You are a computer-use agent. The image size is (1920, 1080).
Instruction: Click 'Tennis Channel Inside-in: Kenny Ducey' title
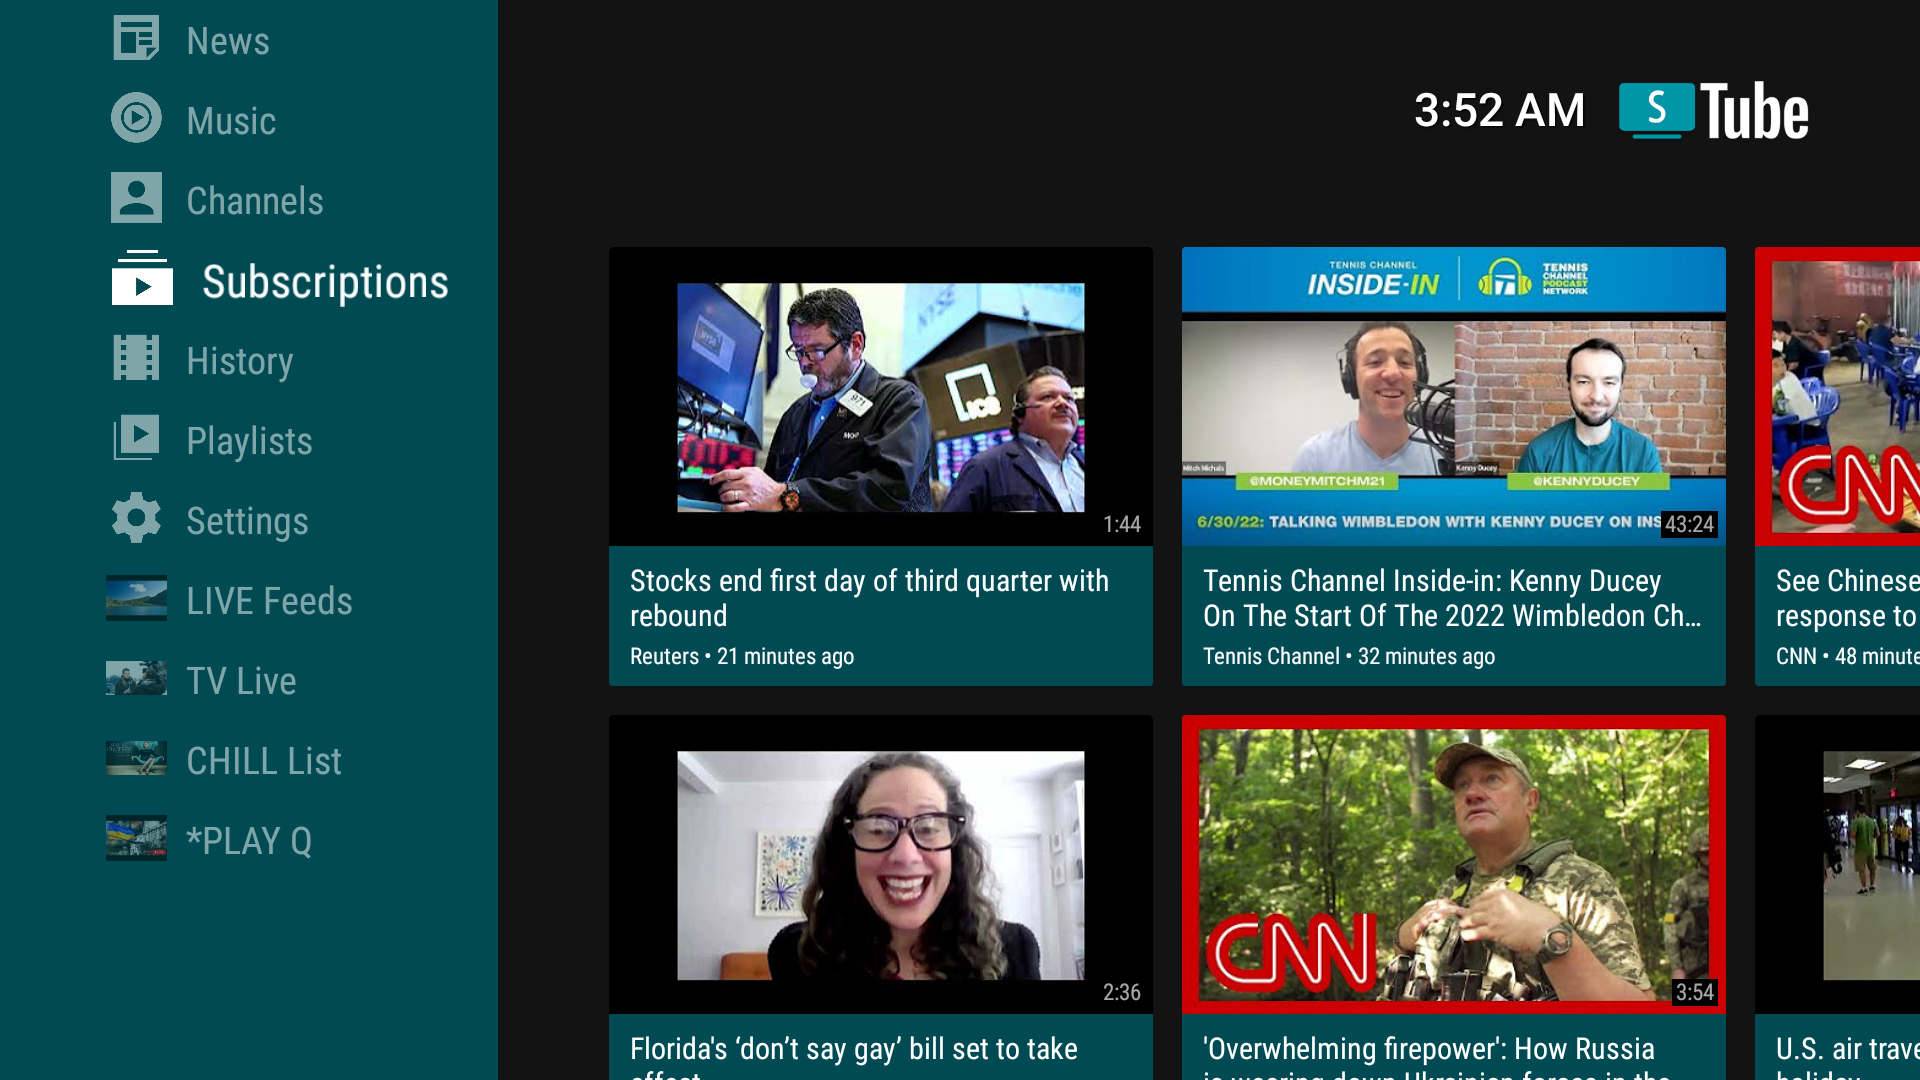pyautogui.click(x=1450, y=598)
